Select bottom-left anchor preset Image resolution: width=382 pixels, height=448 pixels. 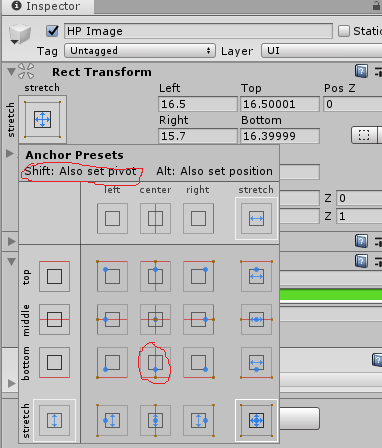click(112, 363)
